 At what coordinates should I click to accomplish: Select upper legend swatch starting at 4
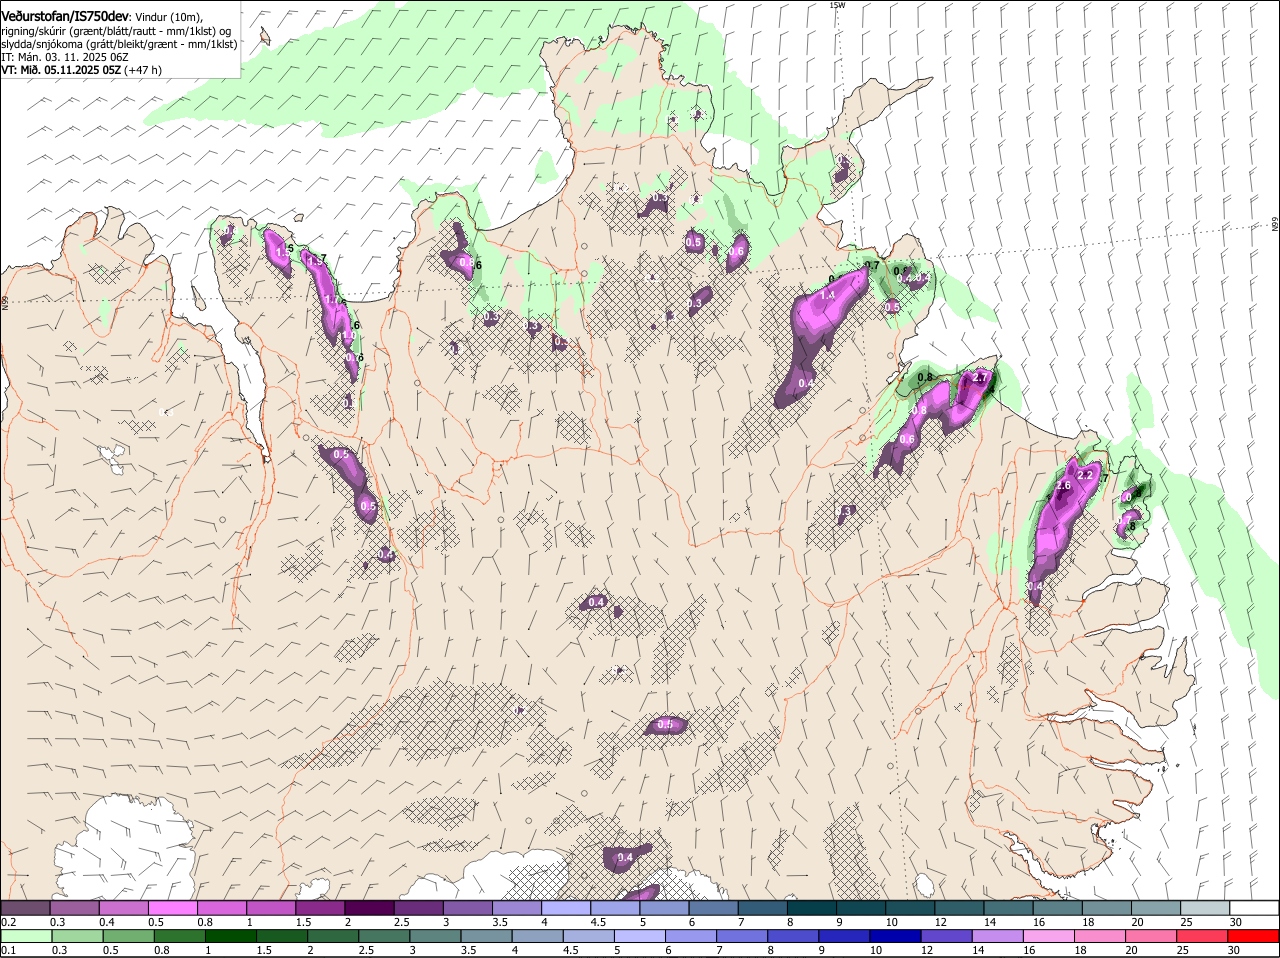pyautogui.click(x=566, y=907)
